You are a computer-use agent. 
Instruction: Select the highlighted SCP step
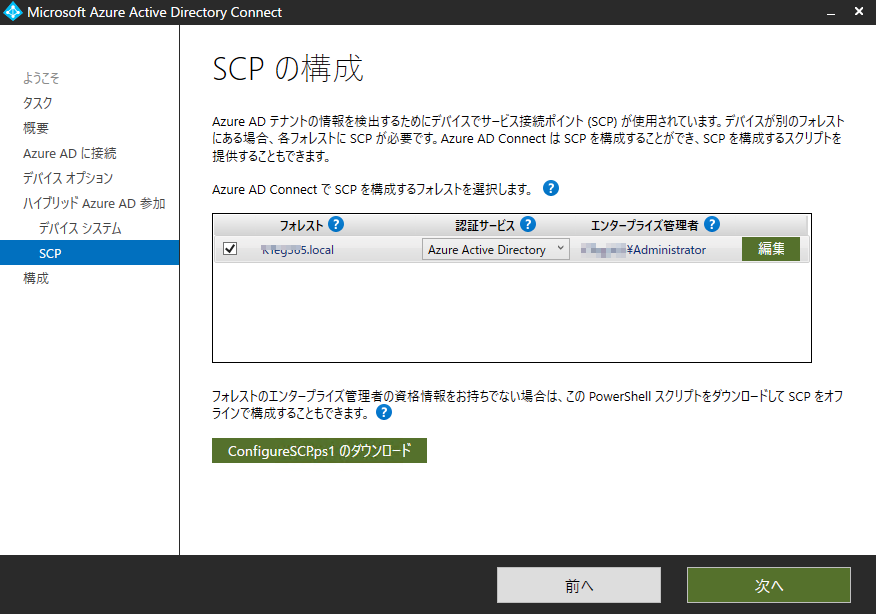click(89, 253)
